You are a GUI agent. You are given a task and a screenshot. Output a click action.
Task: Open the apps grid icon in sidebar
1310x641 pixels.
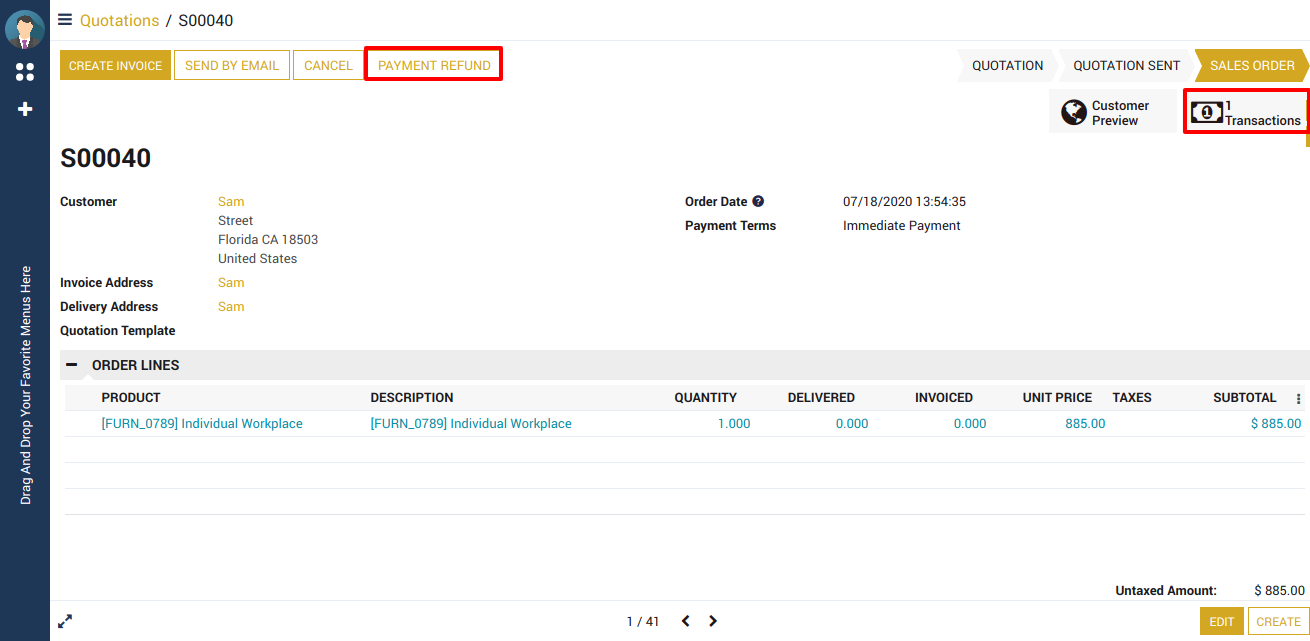click(x=25, y=72)
